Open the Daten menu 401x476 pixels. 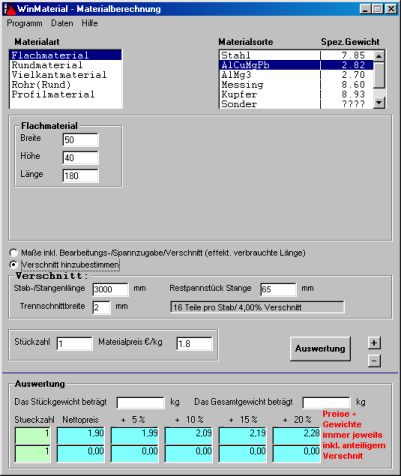coord(62,23)
